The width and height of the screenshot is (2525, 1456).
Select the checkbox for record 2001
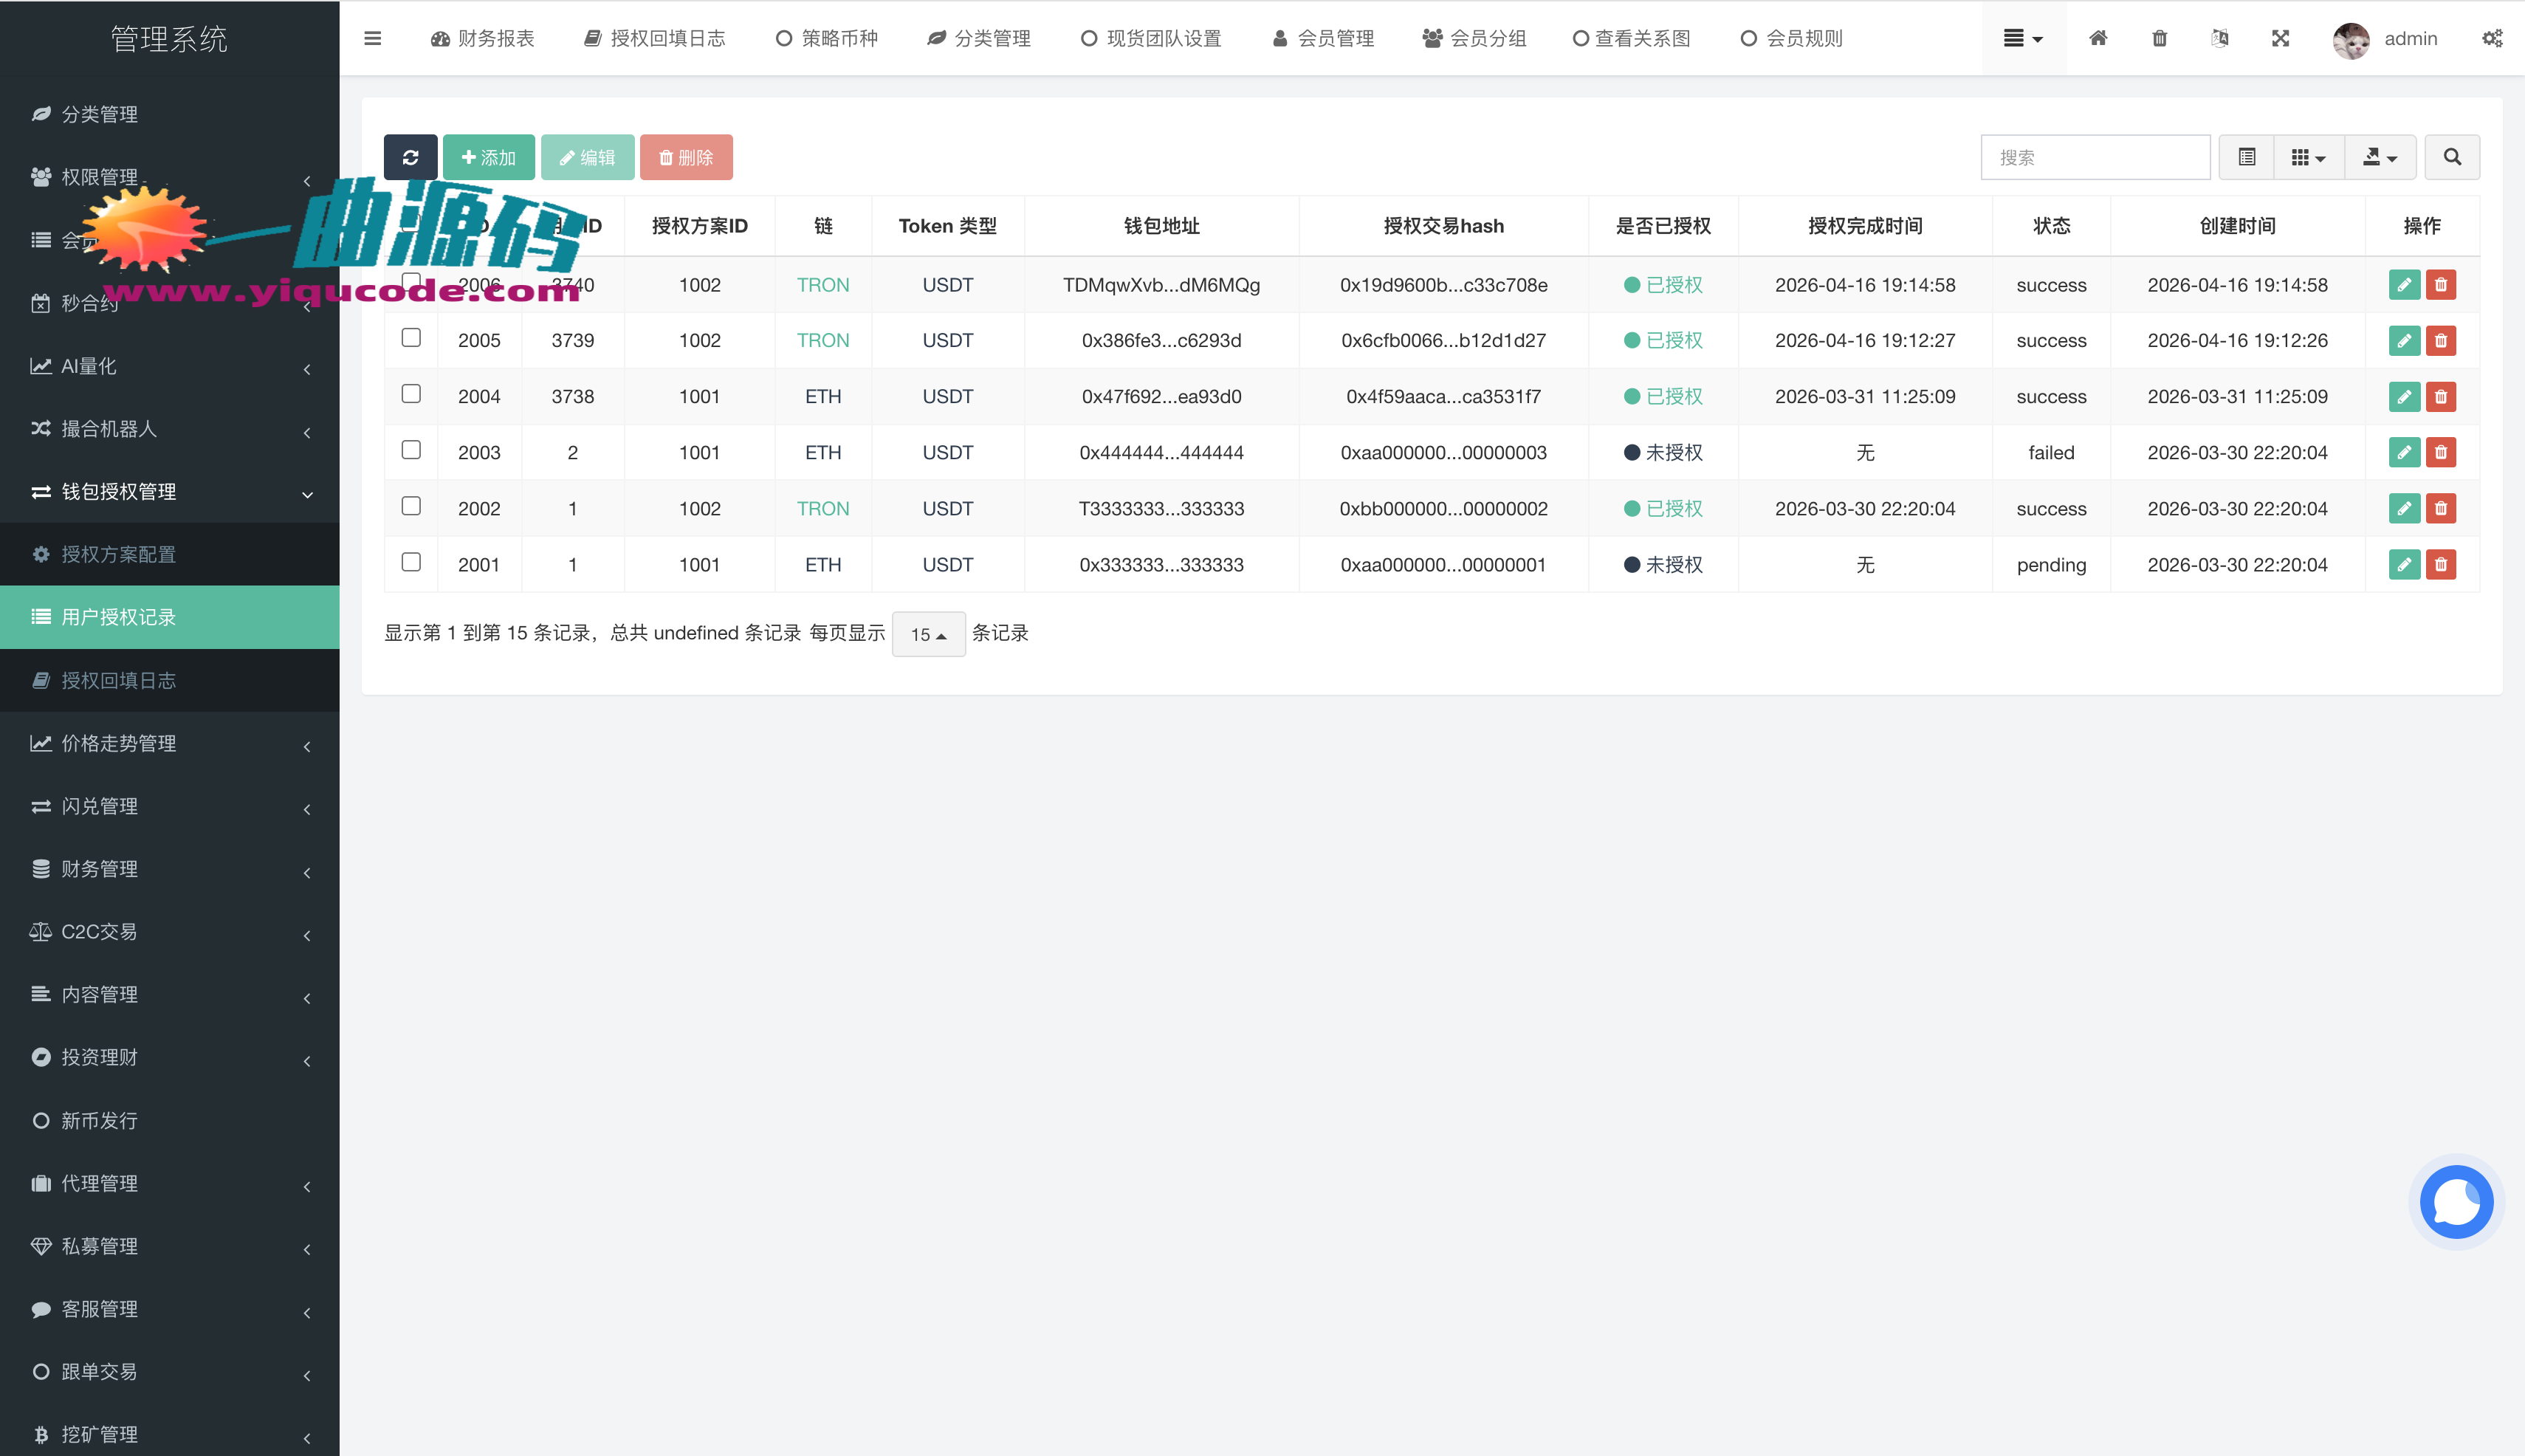tap(411, 562)
